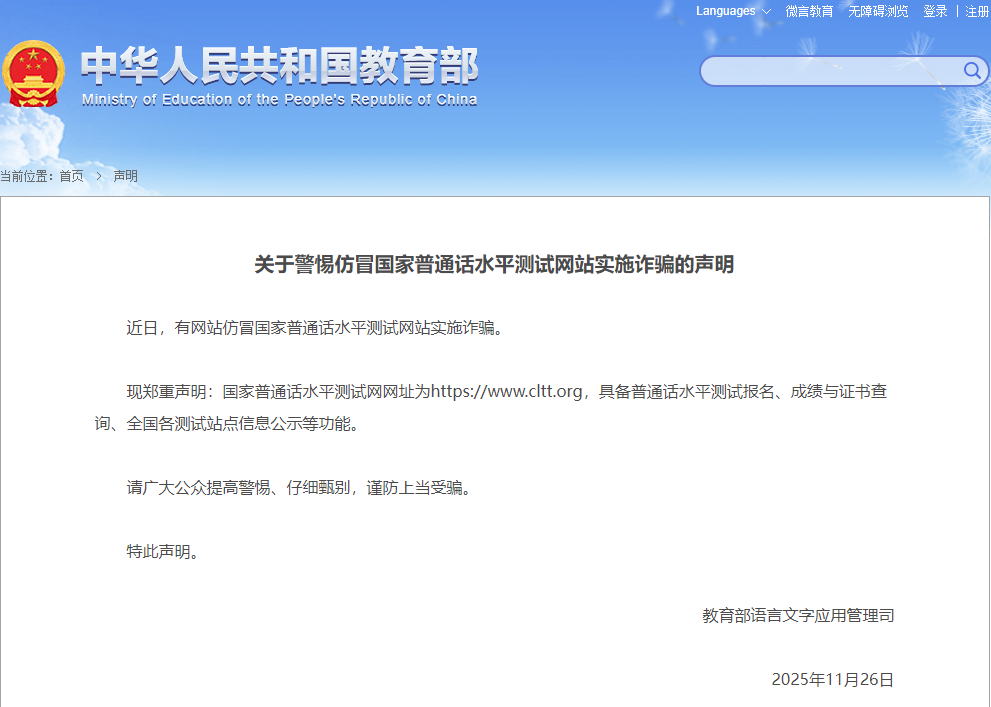991x707 pixels.
Task: Click the 注册 register link
Action: point(977,11)
